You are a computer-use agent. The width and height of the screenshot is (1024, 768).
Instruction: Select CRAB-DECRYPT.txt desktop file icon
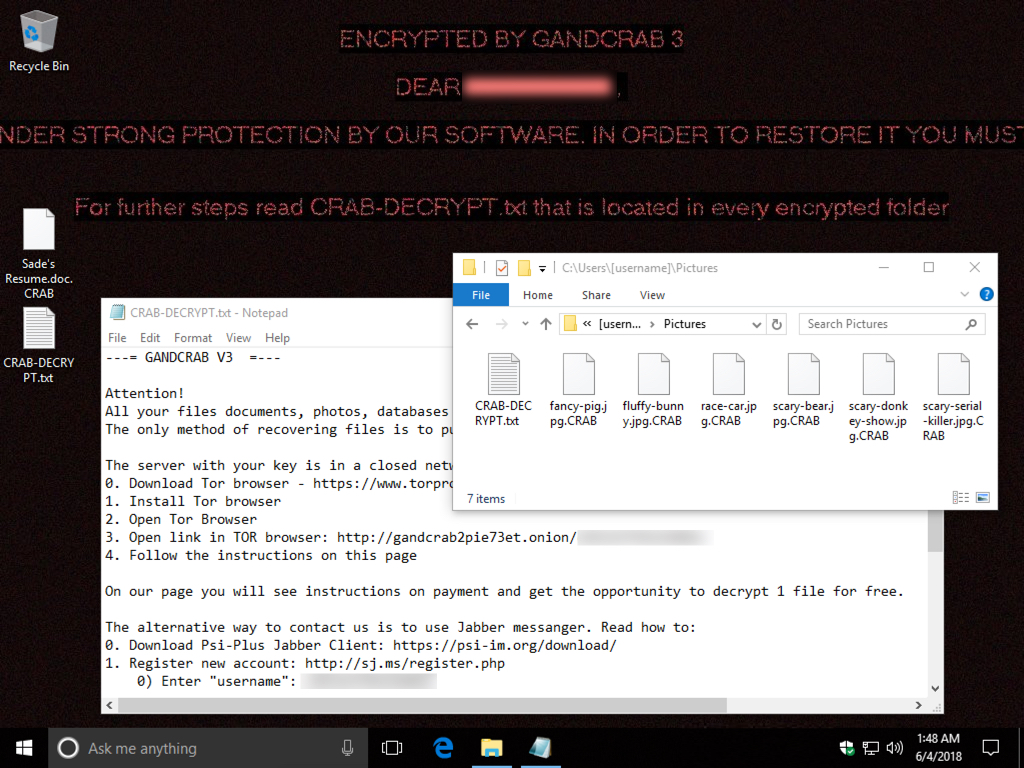click(x=39, y=345)
